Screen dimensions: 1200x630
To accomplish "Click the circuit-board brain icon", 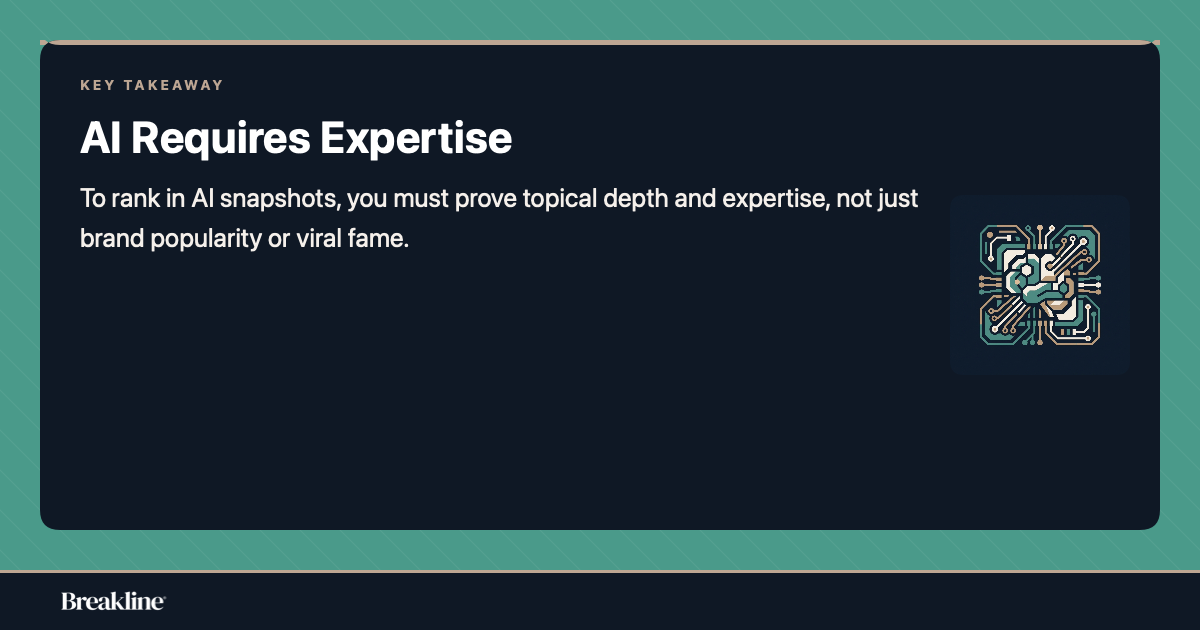I will pos(1040,284).
